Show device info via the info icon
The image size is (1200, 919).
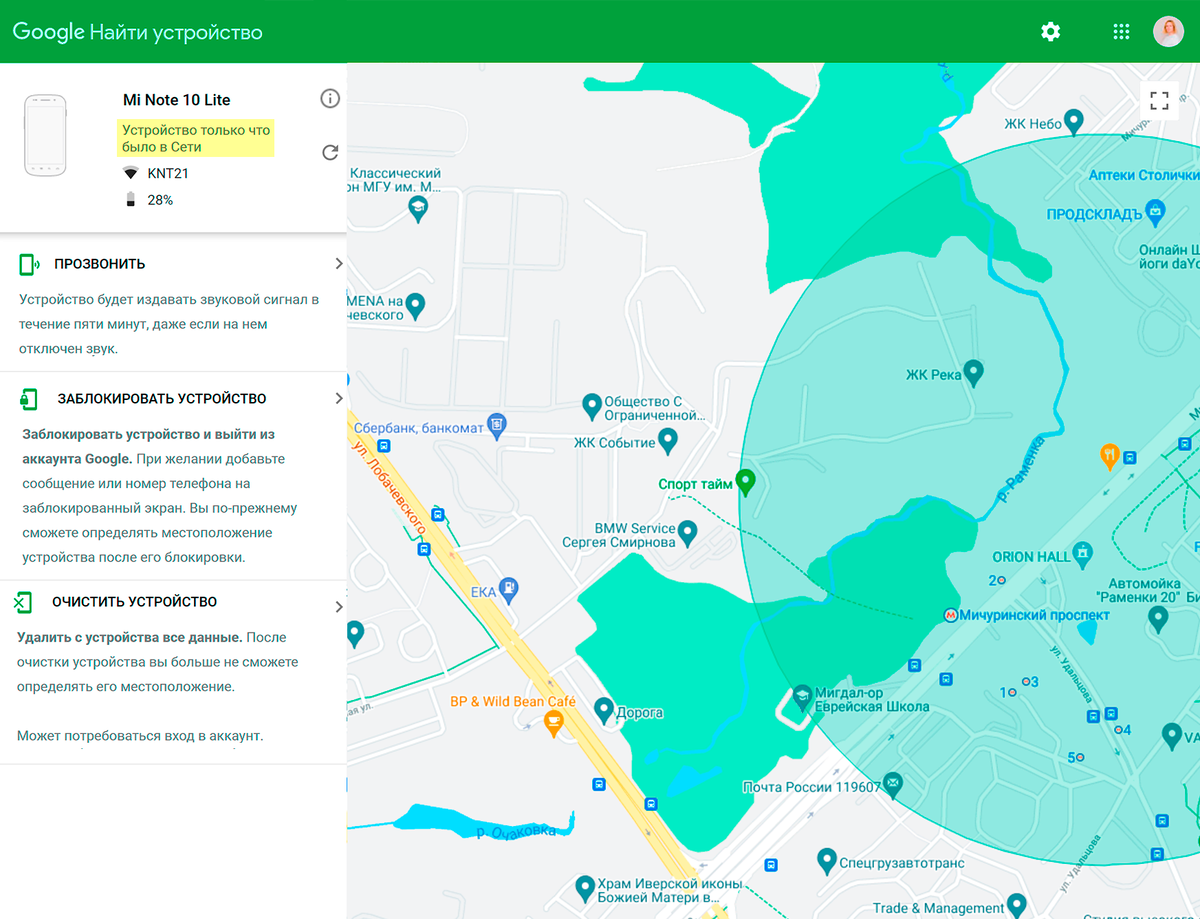330,98
